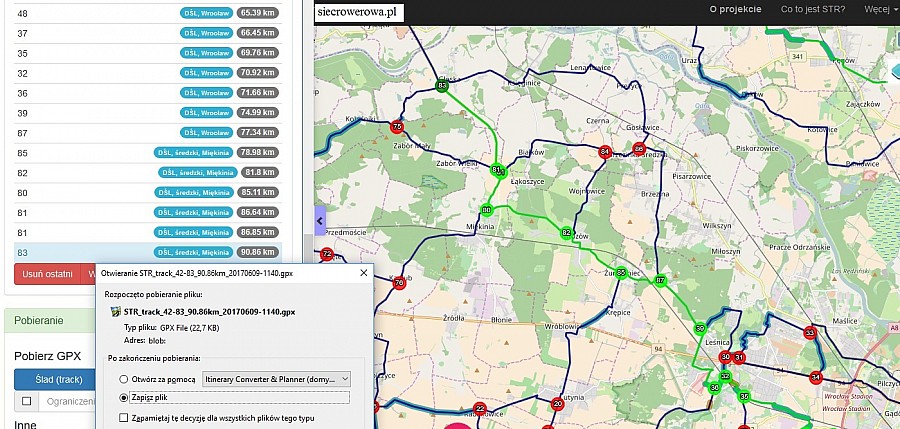This screenshot has width=900, height=429.
Task: Click red node marker 76 on map
Action: click(400, 283)
